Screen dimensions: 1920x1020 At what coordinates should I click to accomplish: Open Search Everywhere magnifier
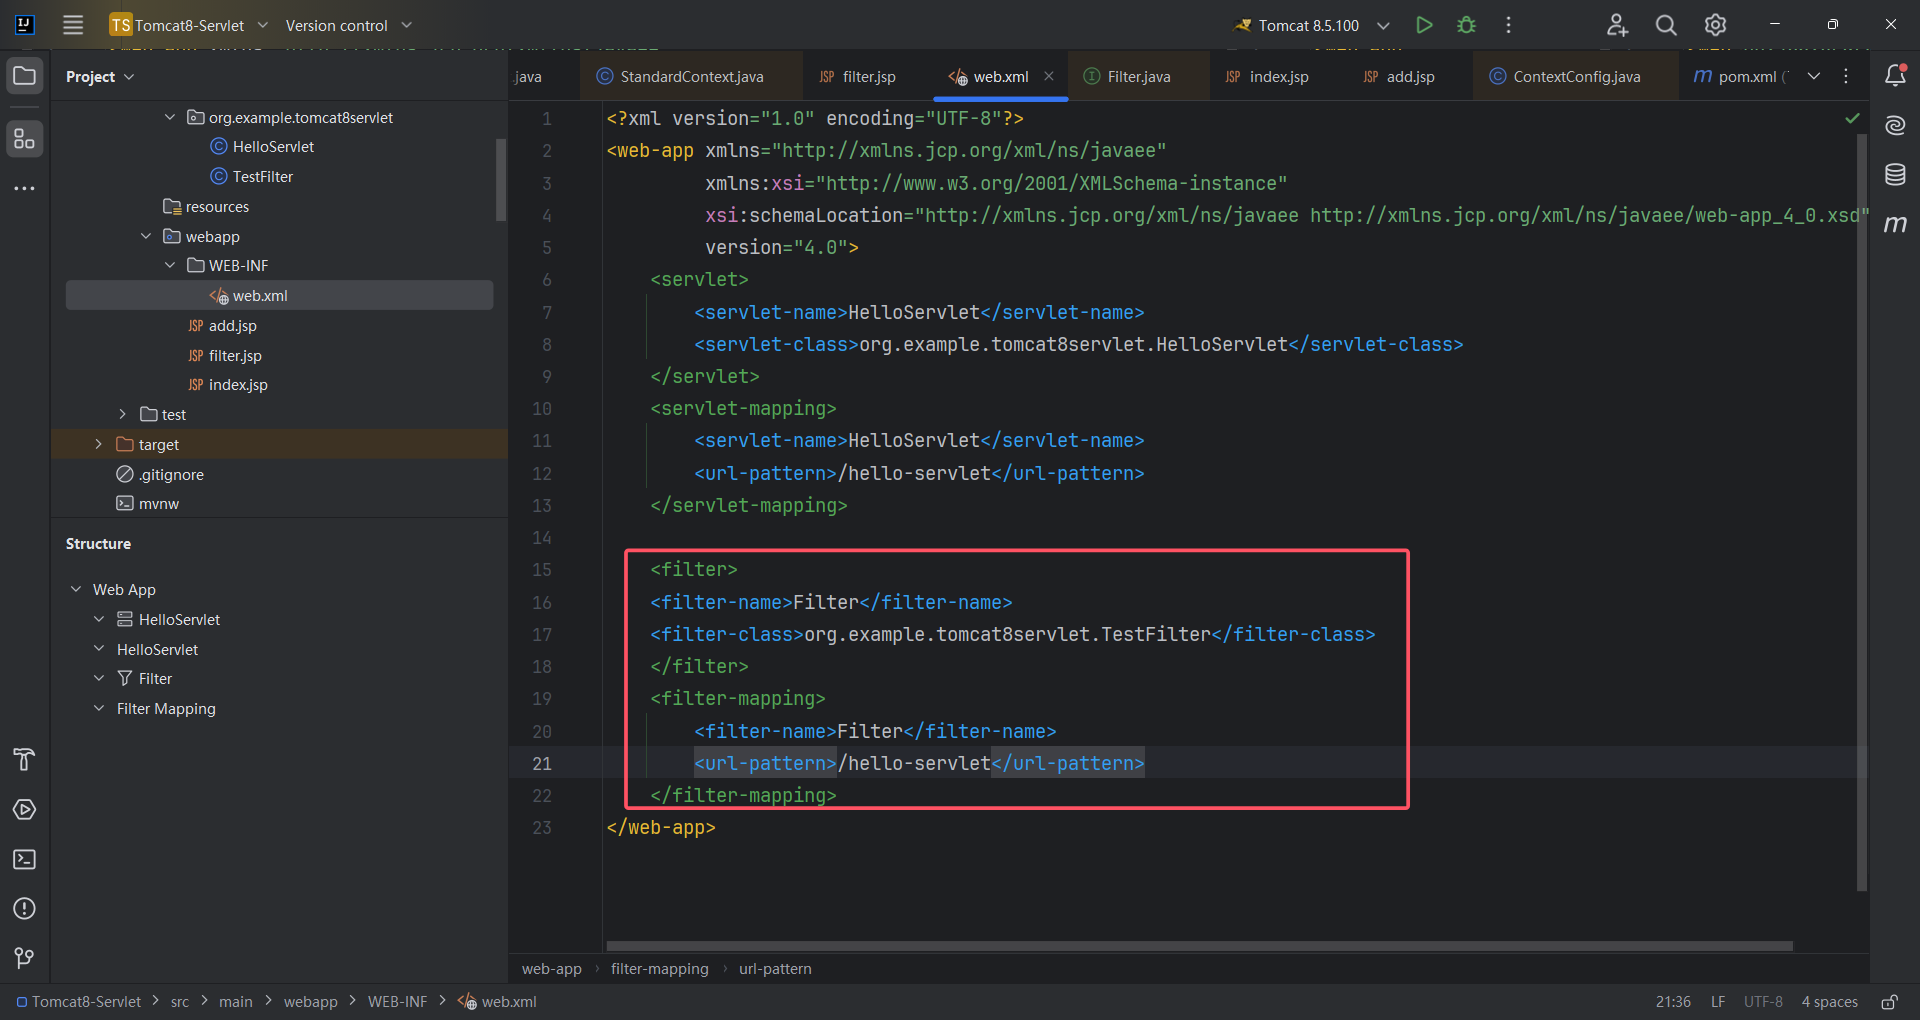pyautogui.click(x=1666, y=25)
